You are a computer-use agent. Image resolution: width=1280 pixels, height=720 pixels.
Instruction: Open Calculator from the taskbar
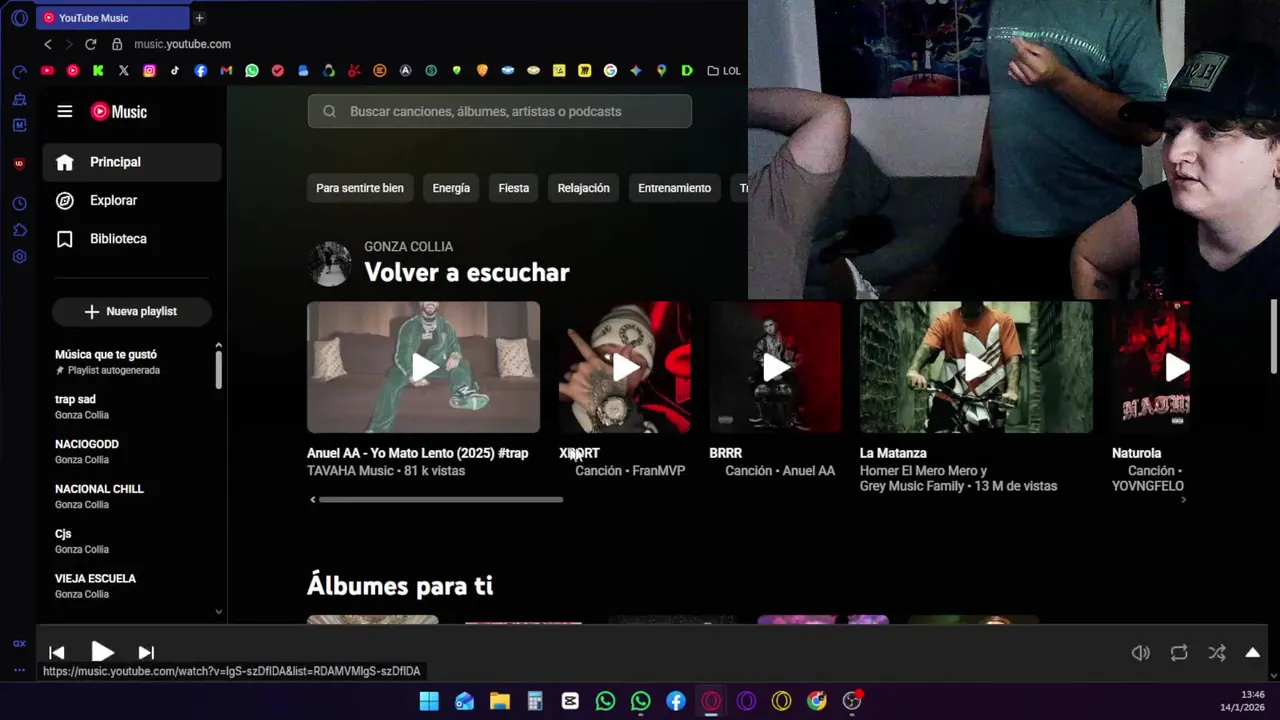click(x=535, y=701)
